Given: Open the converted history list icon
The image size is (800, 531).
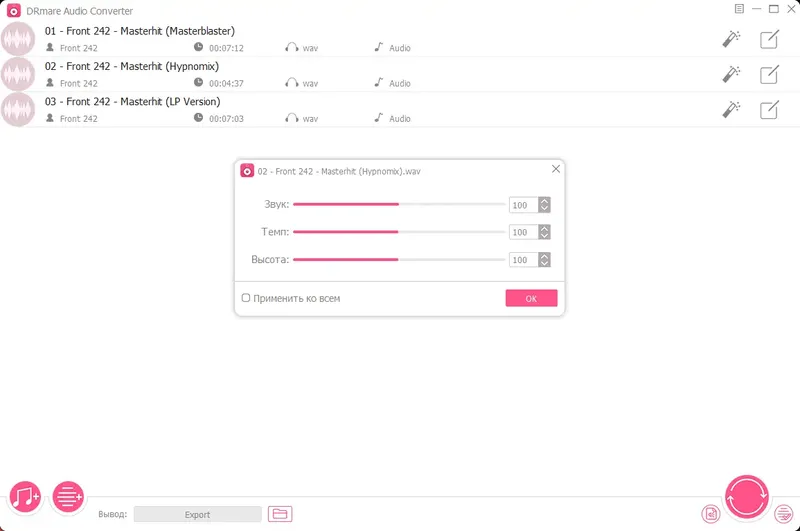Looking at the screenshot, I should click(784, 514).
